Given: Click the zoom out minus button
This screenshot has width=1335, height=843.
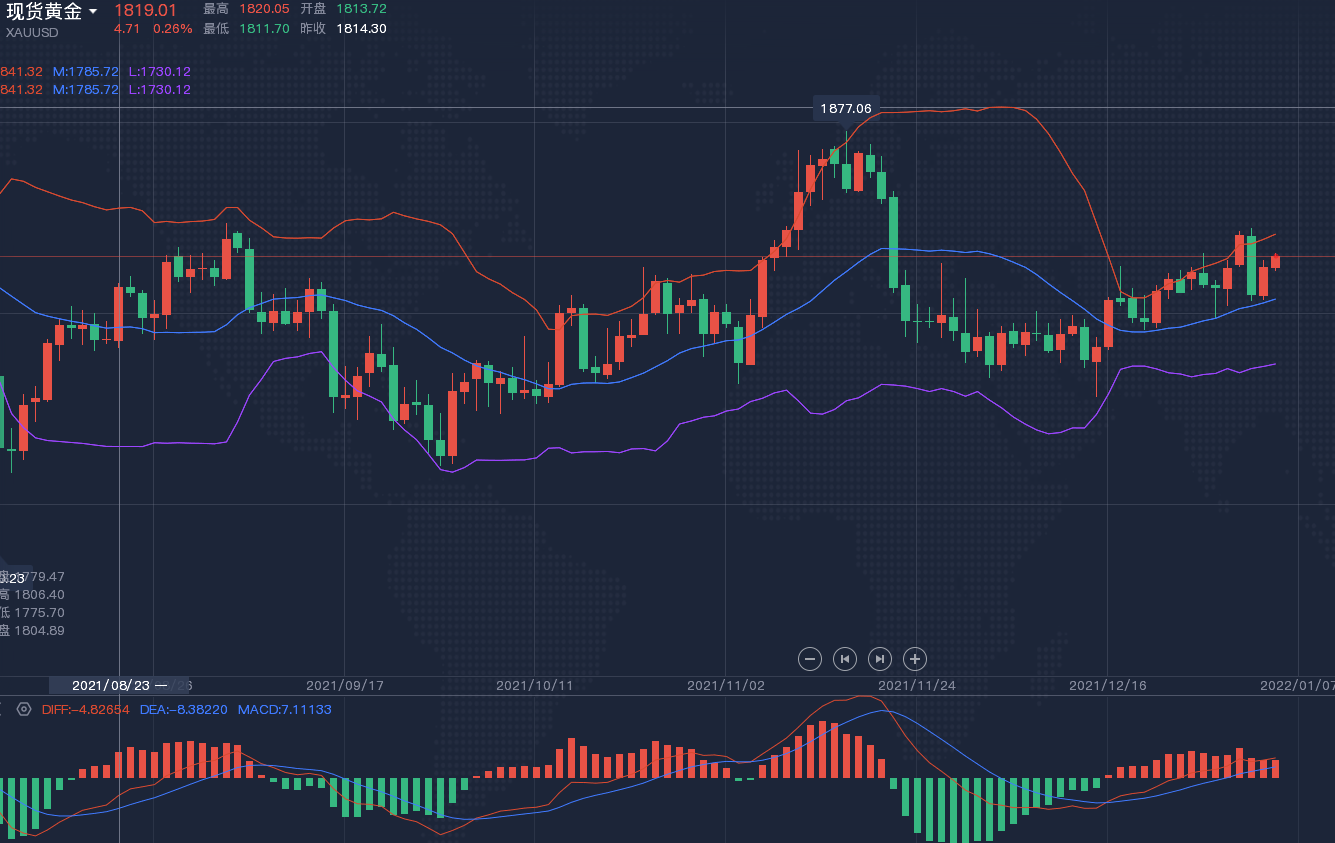Looking at the screenshot, I should (x=810, y=658).
